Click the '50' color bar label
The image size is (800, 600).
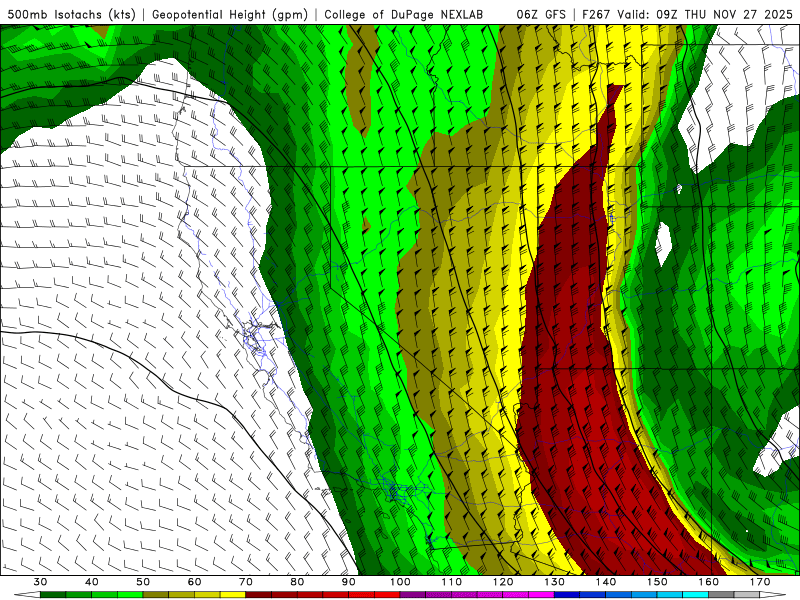click(x=143, y=582)
